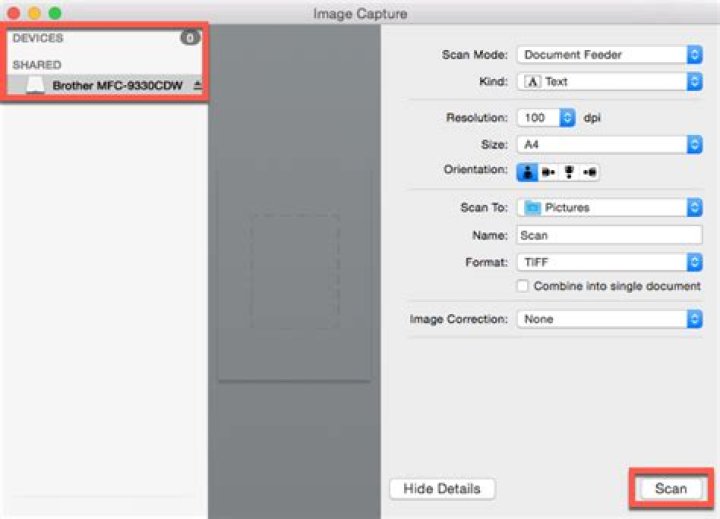Screen dimensions: 720x519
Task: Select the portrait orientation icon
Action: pyautogui.click(x=527, y=172)
